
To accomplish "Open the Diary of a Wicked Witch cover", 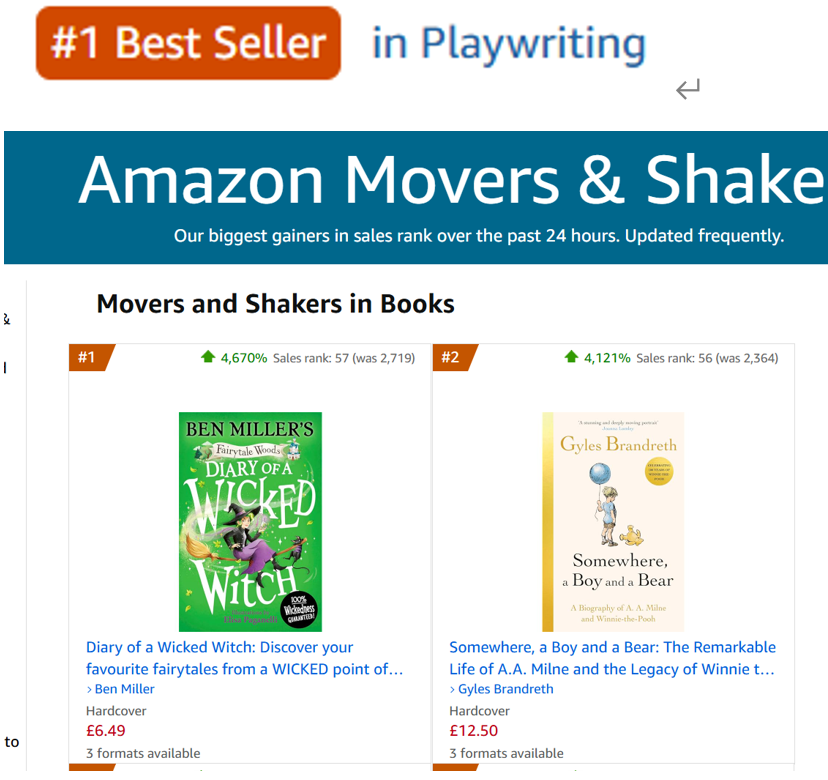I will tap(250, 521).
